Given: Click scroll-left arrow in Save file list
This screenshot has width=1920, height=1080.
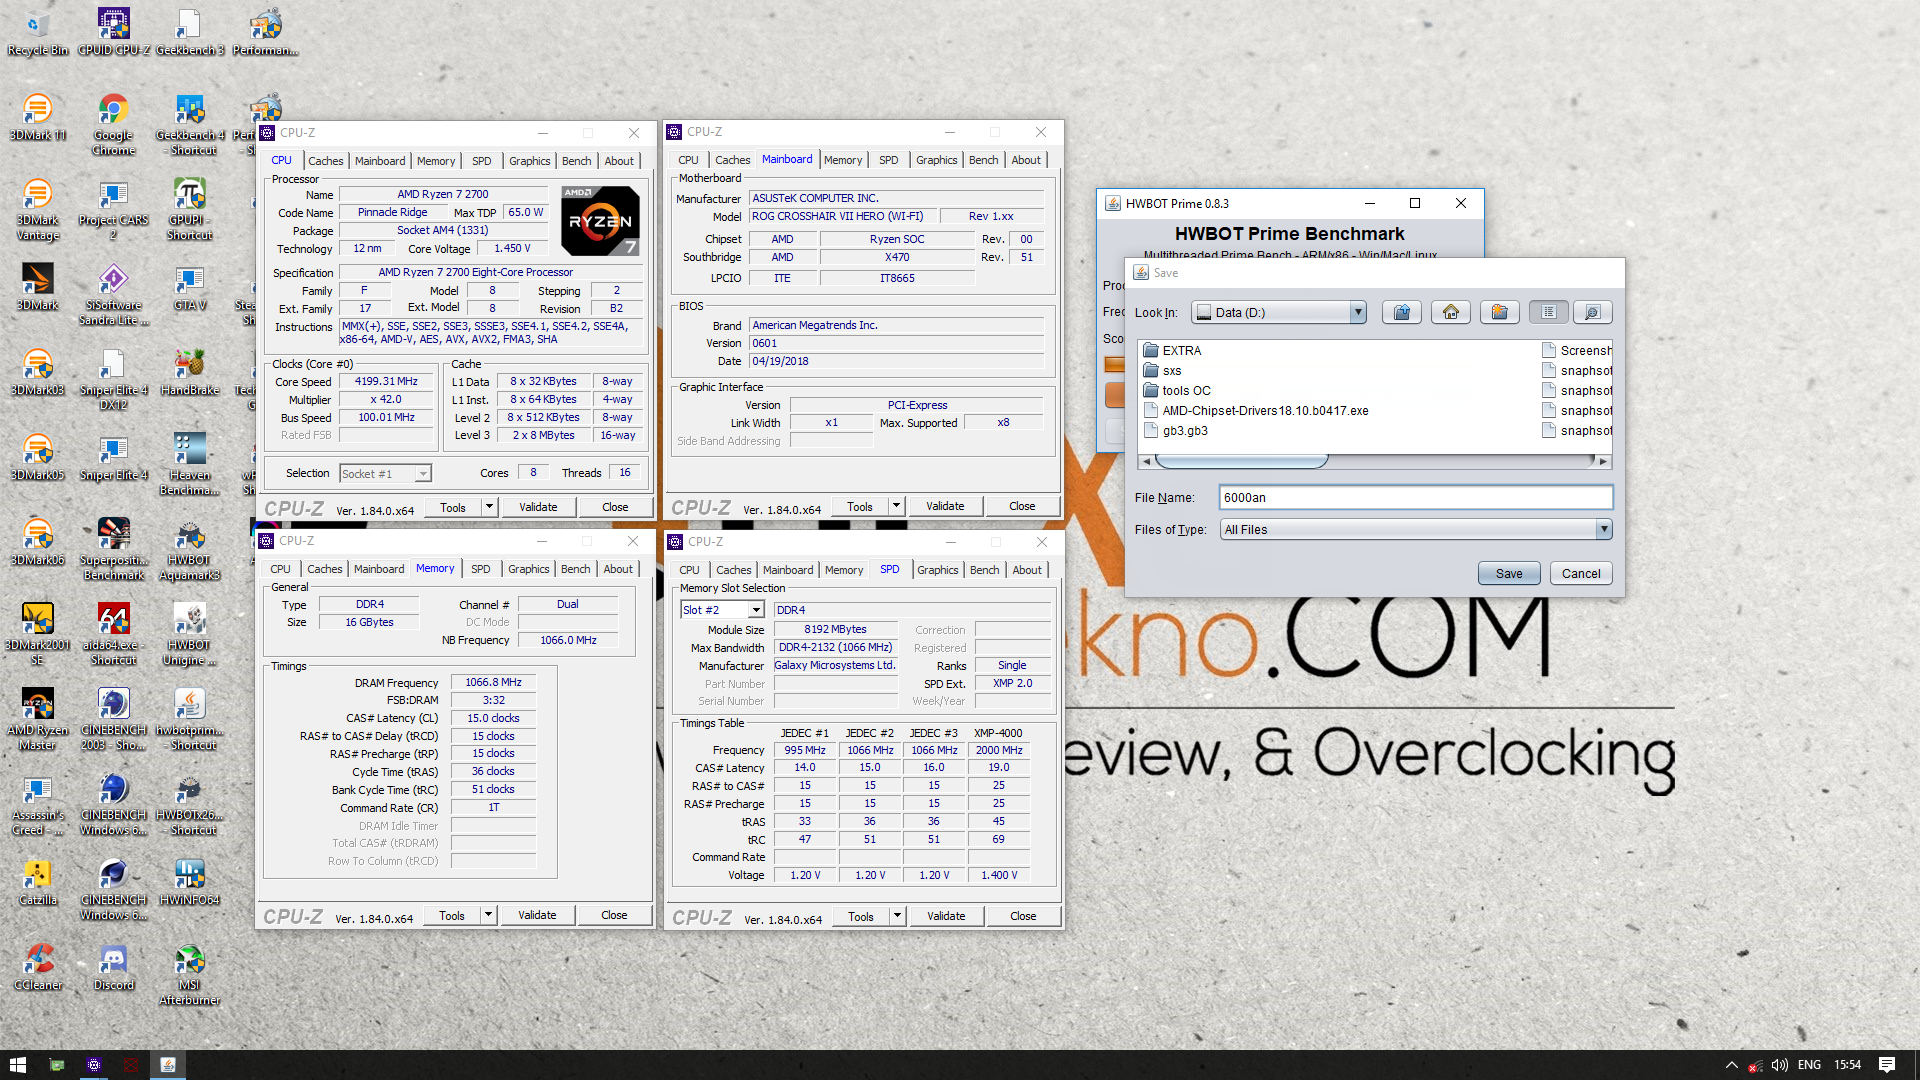Looking at the screenshot, I should click(1146, 461).
